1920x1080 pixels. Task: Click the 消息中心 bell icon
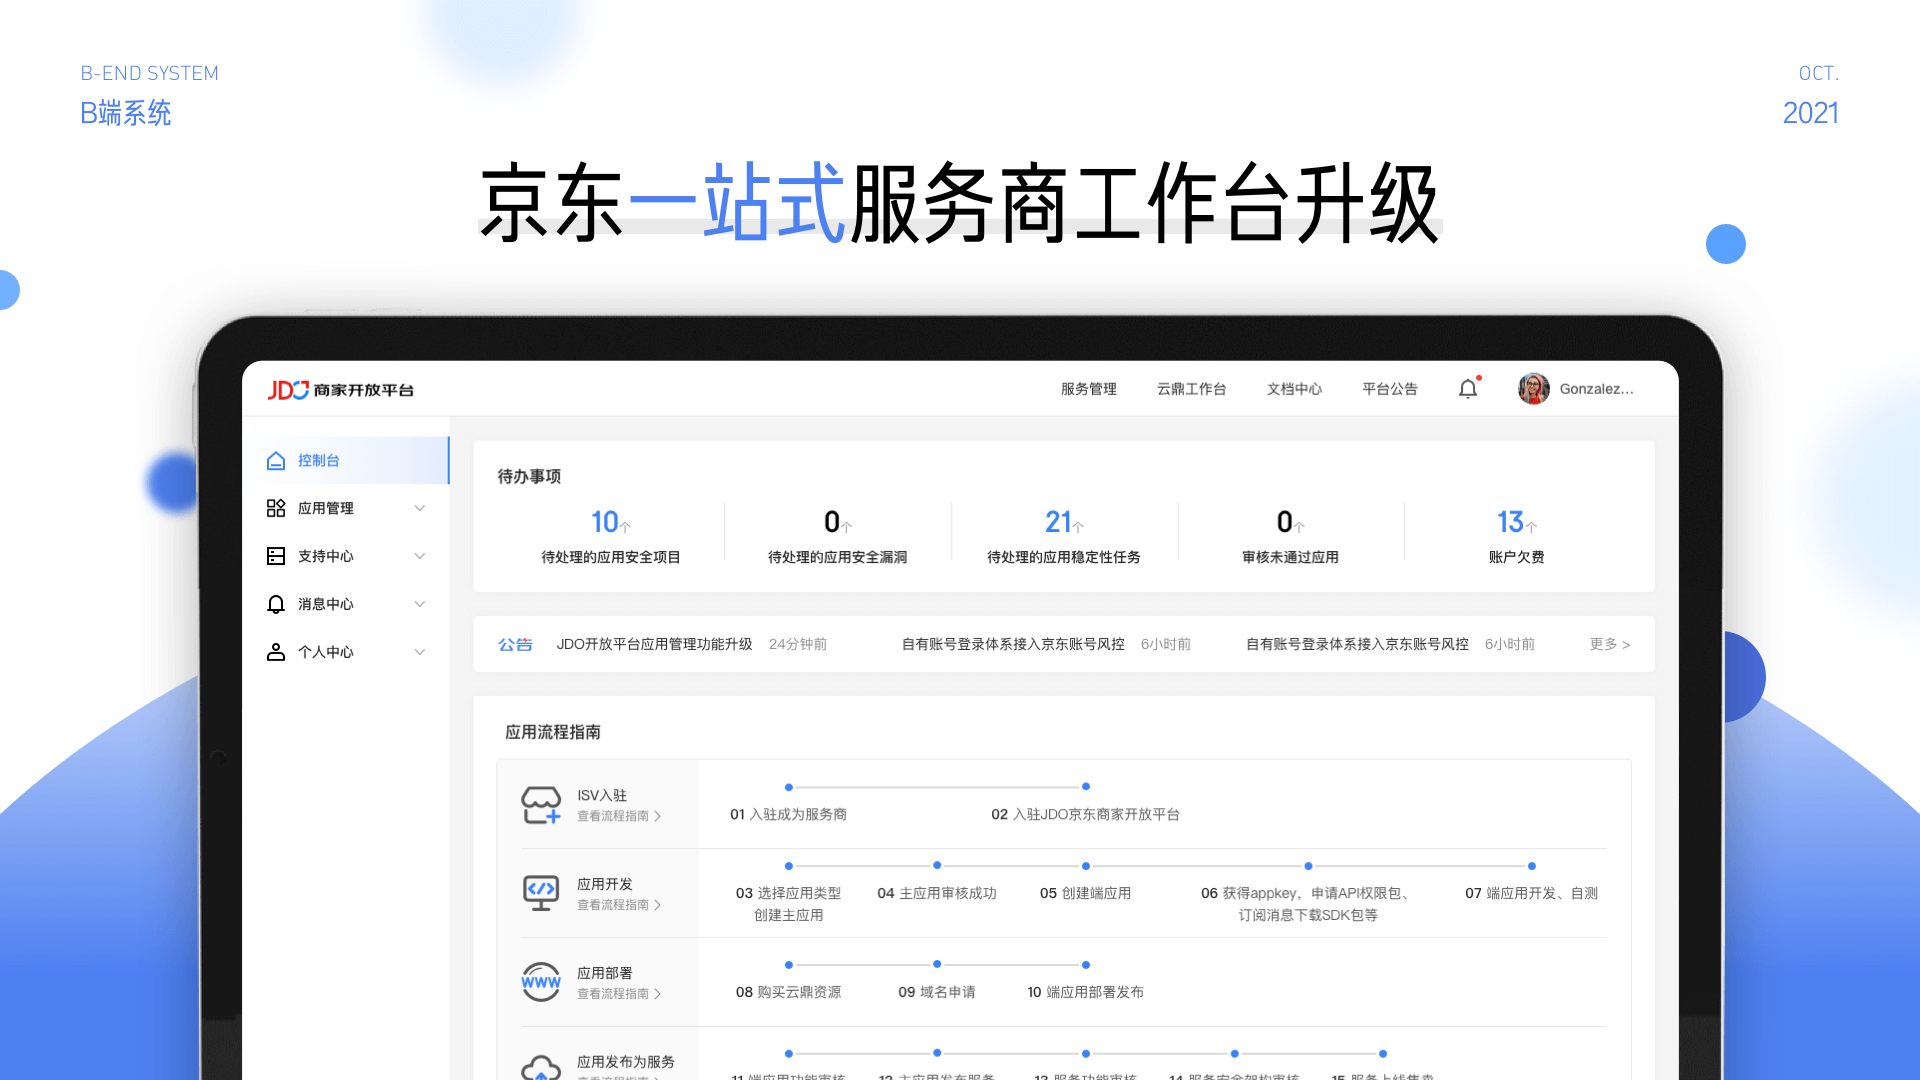pyautogui.click(x=276, y=604)
